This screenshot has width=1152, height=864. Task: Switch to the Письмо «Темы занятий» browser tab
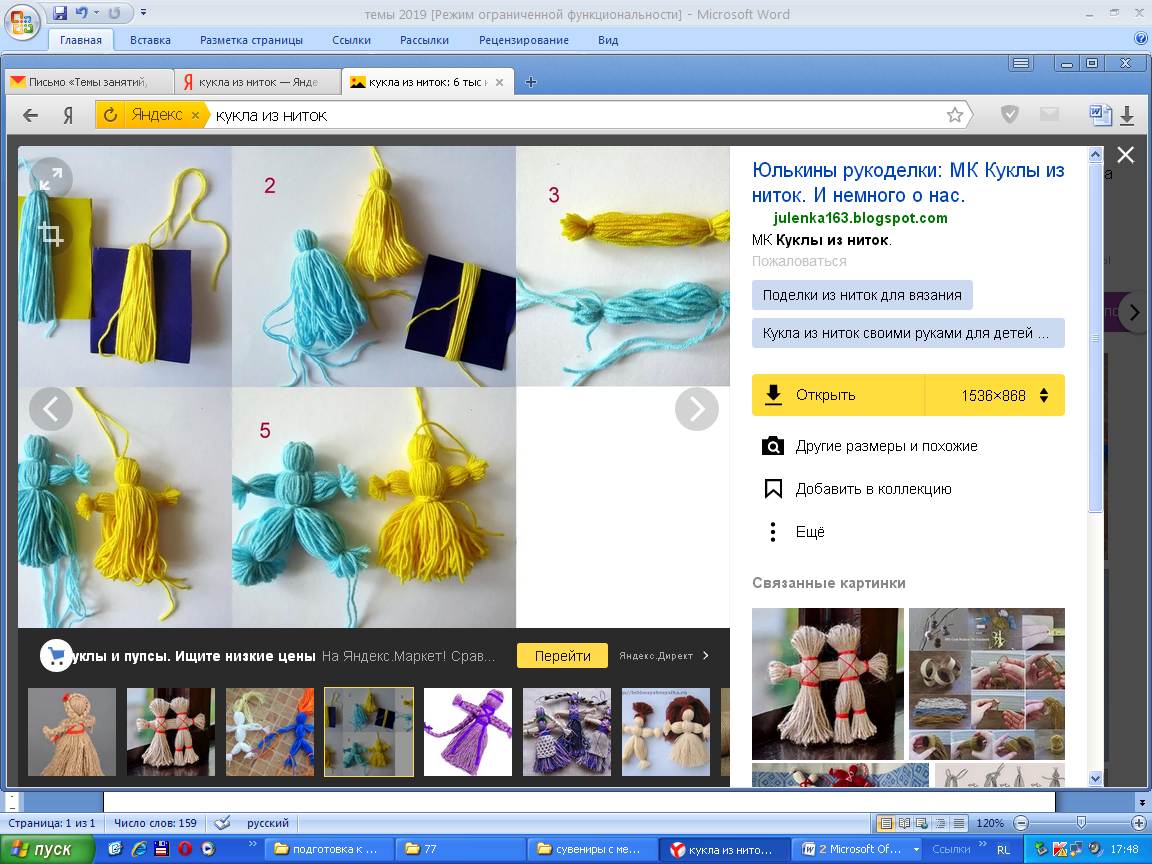(89, 82)
